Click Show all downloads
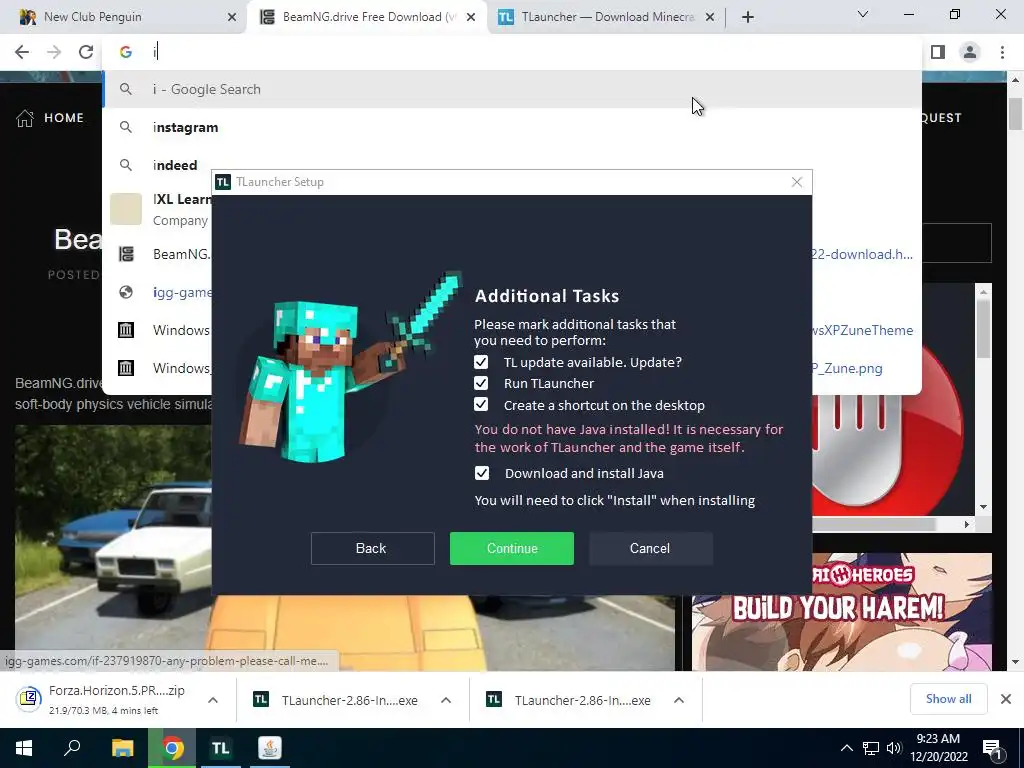The image size is (1024, 768). tap(948, 699)
